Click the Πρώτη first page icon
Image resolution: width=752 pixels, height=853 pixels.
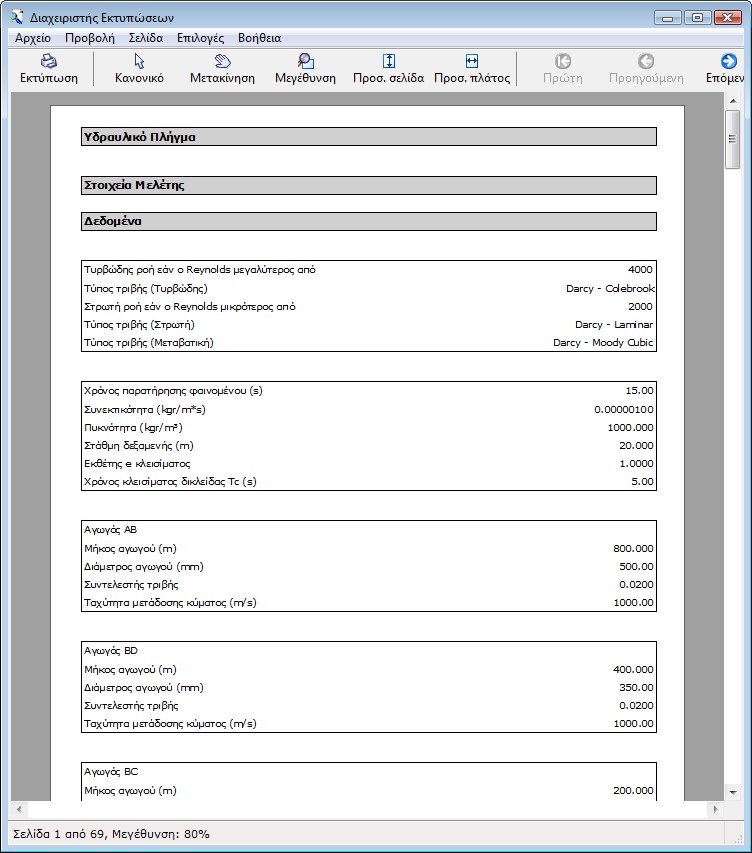[x=563, y=61]
